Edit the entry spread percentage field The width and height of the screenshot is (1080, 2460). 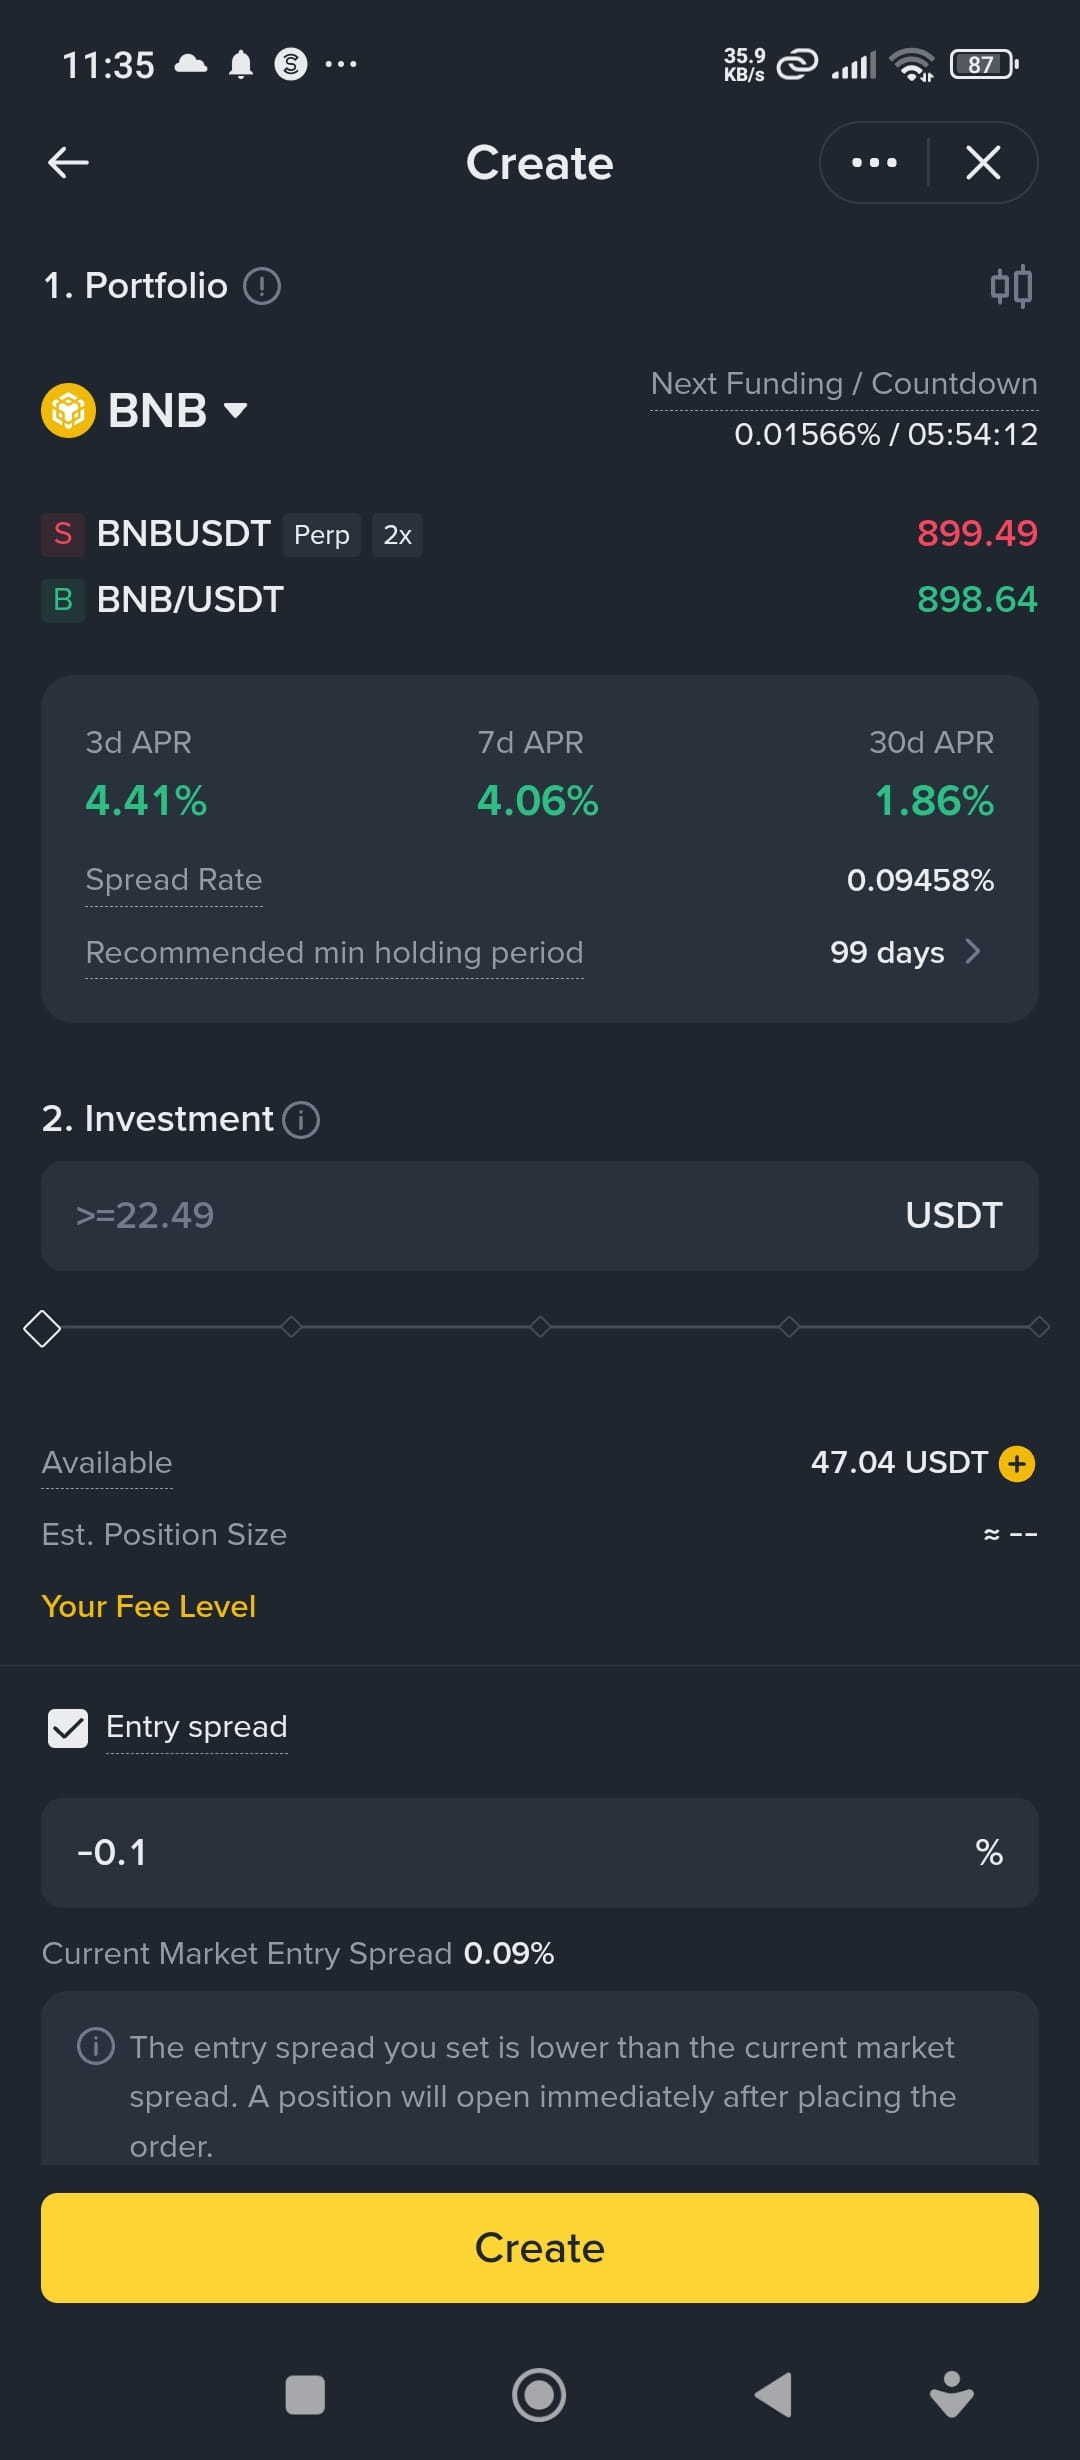[500, 1853]
